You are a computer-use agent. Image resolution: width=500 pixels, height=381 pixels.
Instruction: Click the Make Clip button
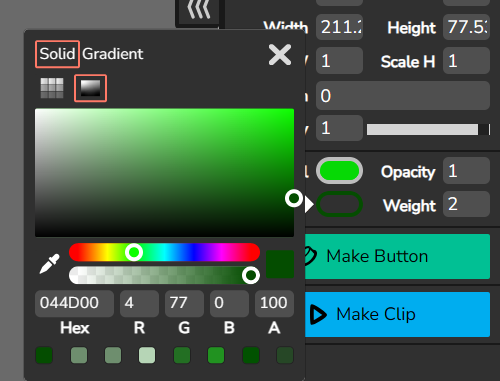pos(398,314)
